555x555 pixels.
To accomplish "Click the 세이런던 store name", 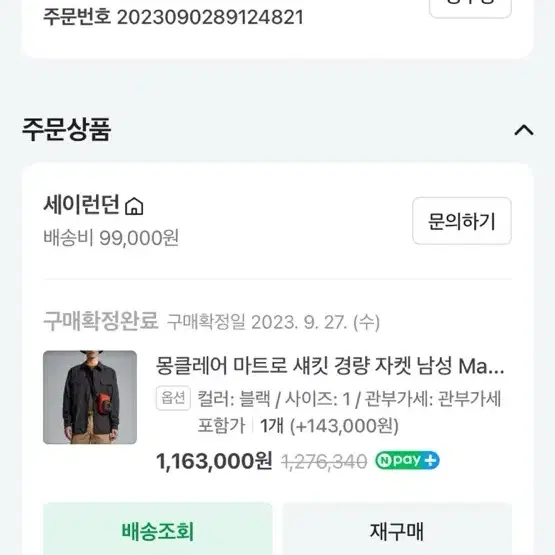I will tap(81, 205).
